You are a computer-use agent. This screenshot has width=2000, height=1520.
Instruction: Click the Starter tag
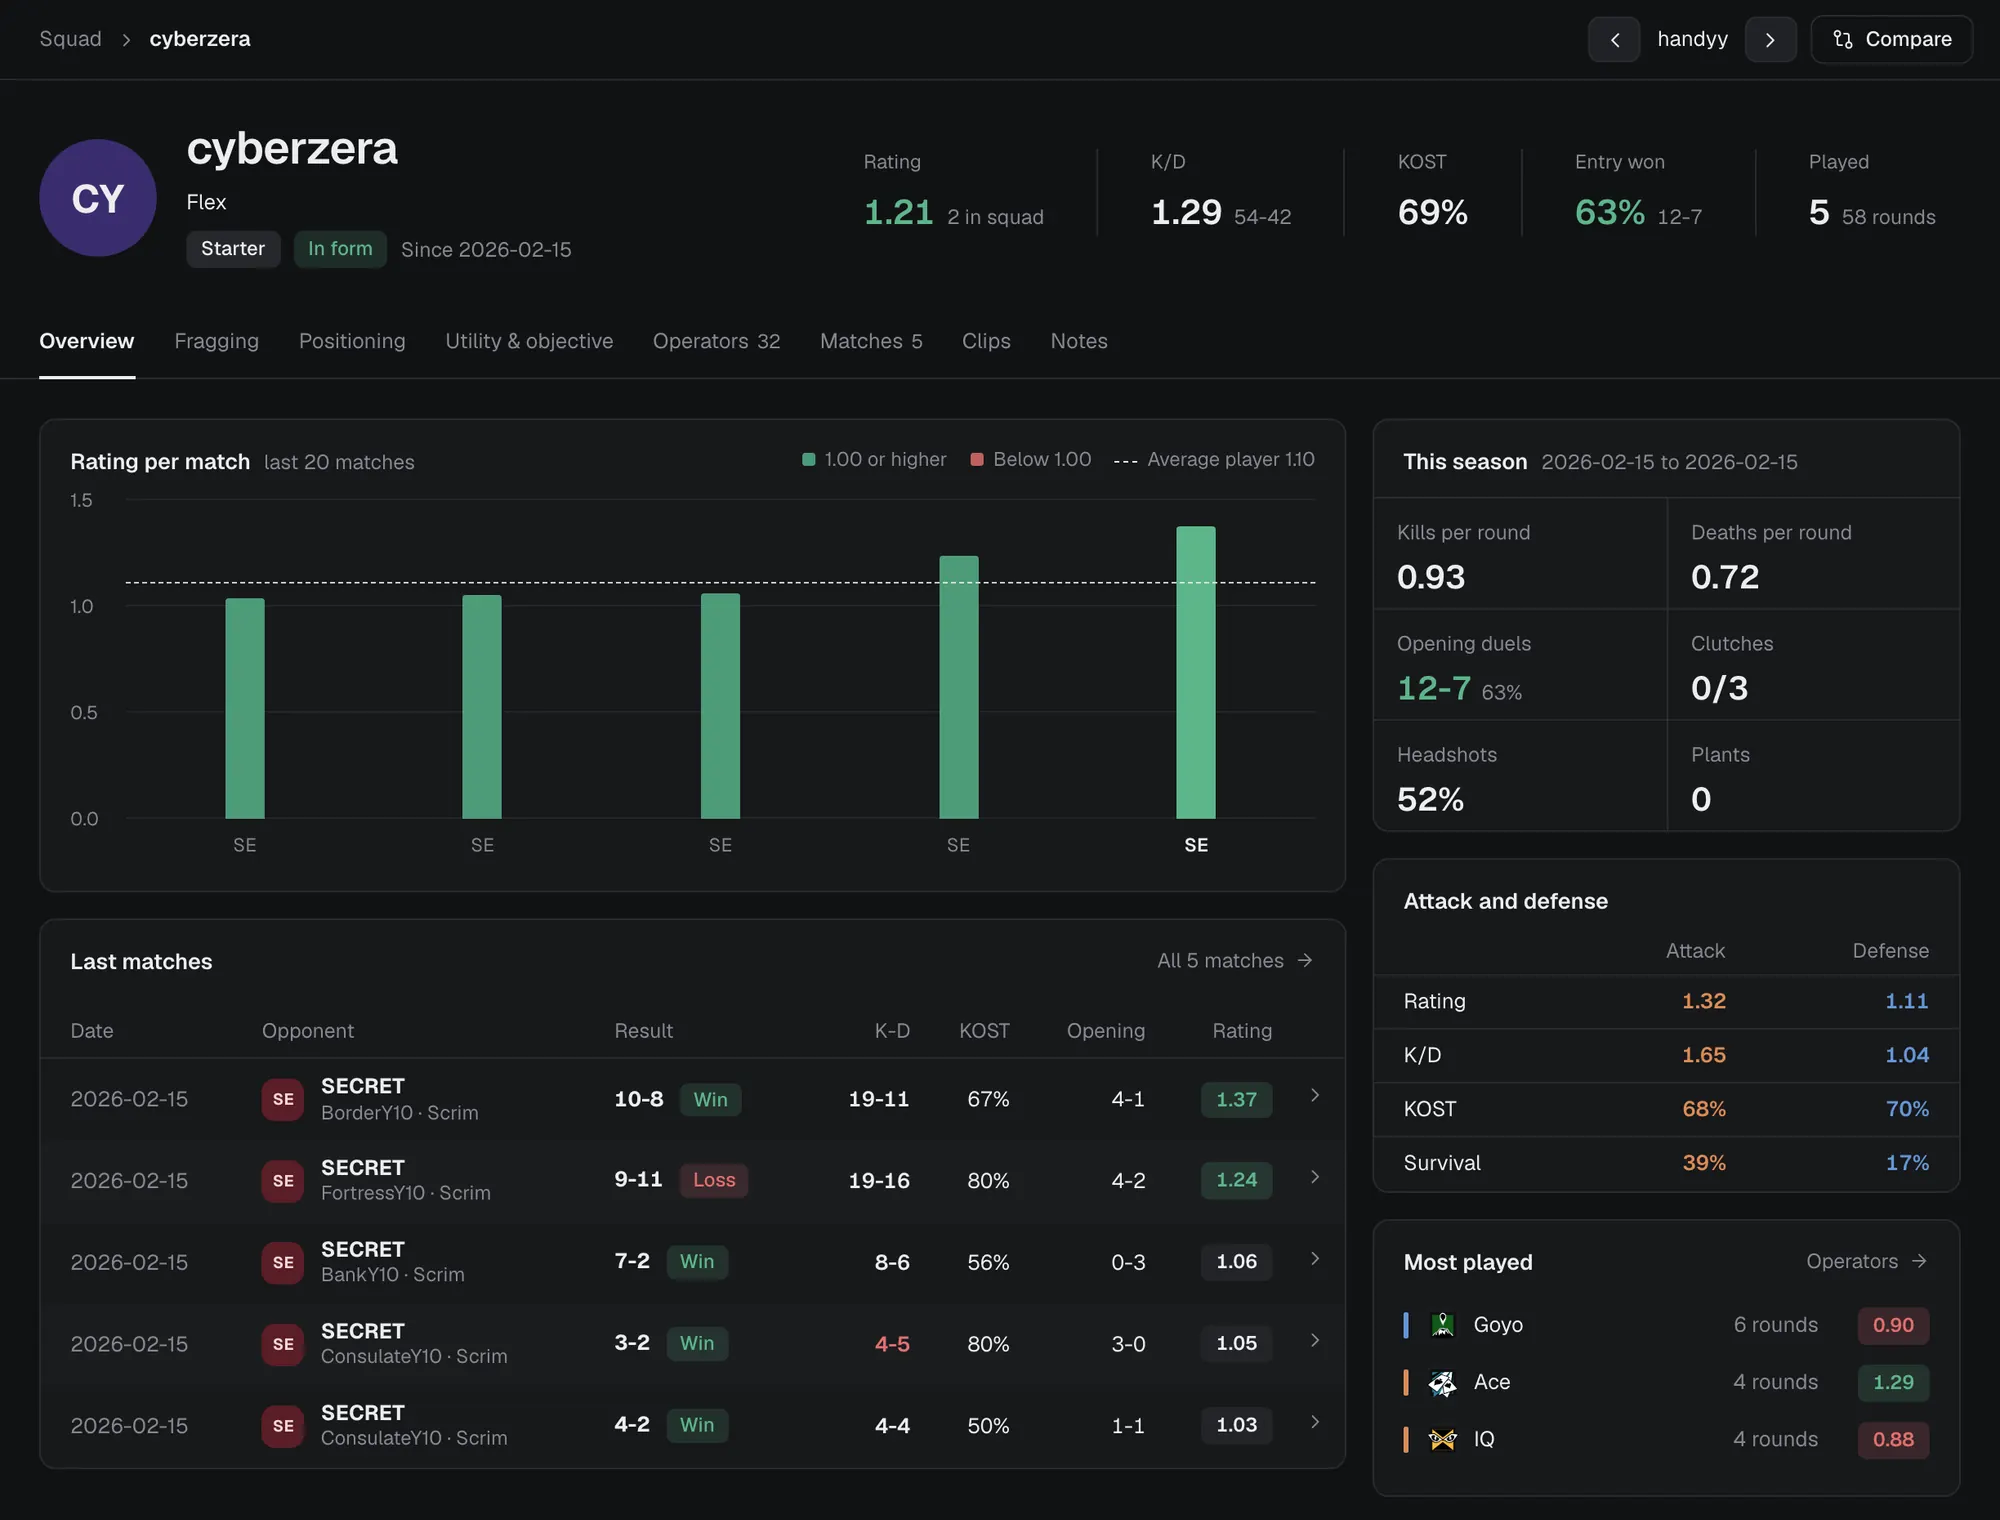[233, 249]
